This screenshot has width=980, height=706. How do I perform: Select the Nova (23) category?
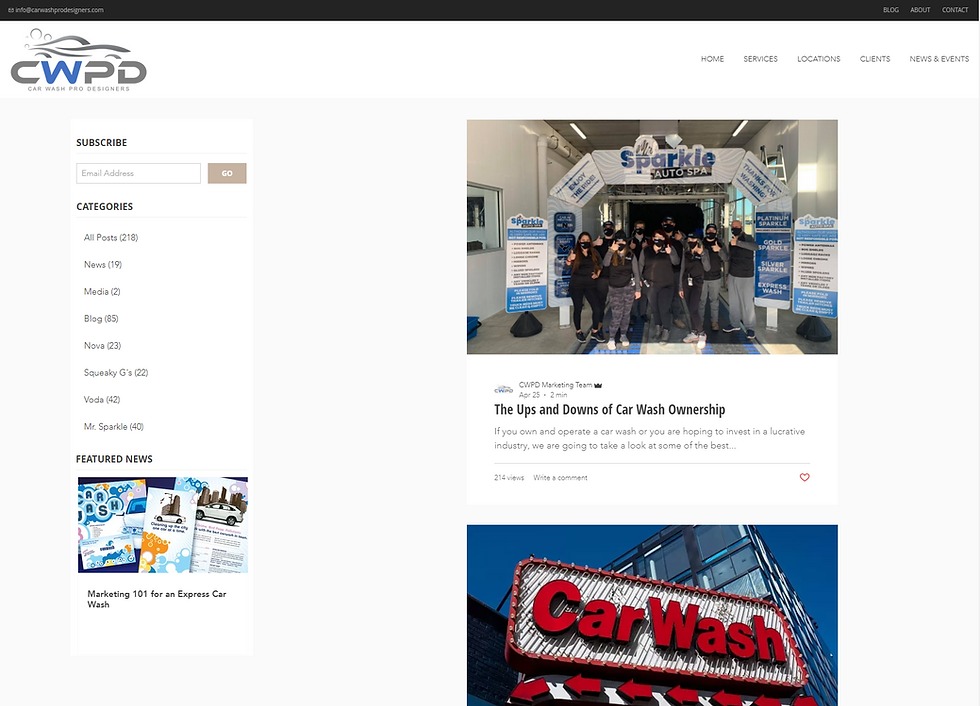102,345
